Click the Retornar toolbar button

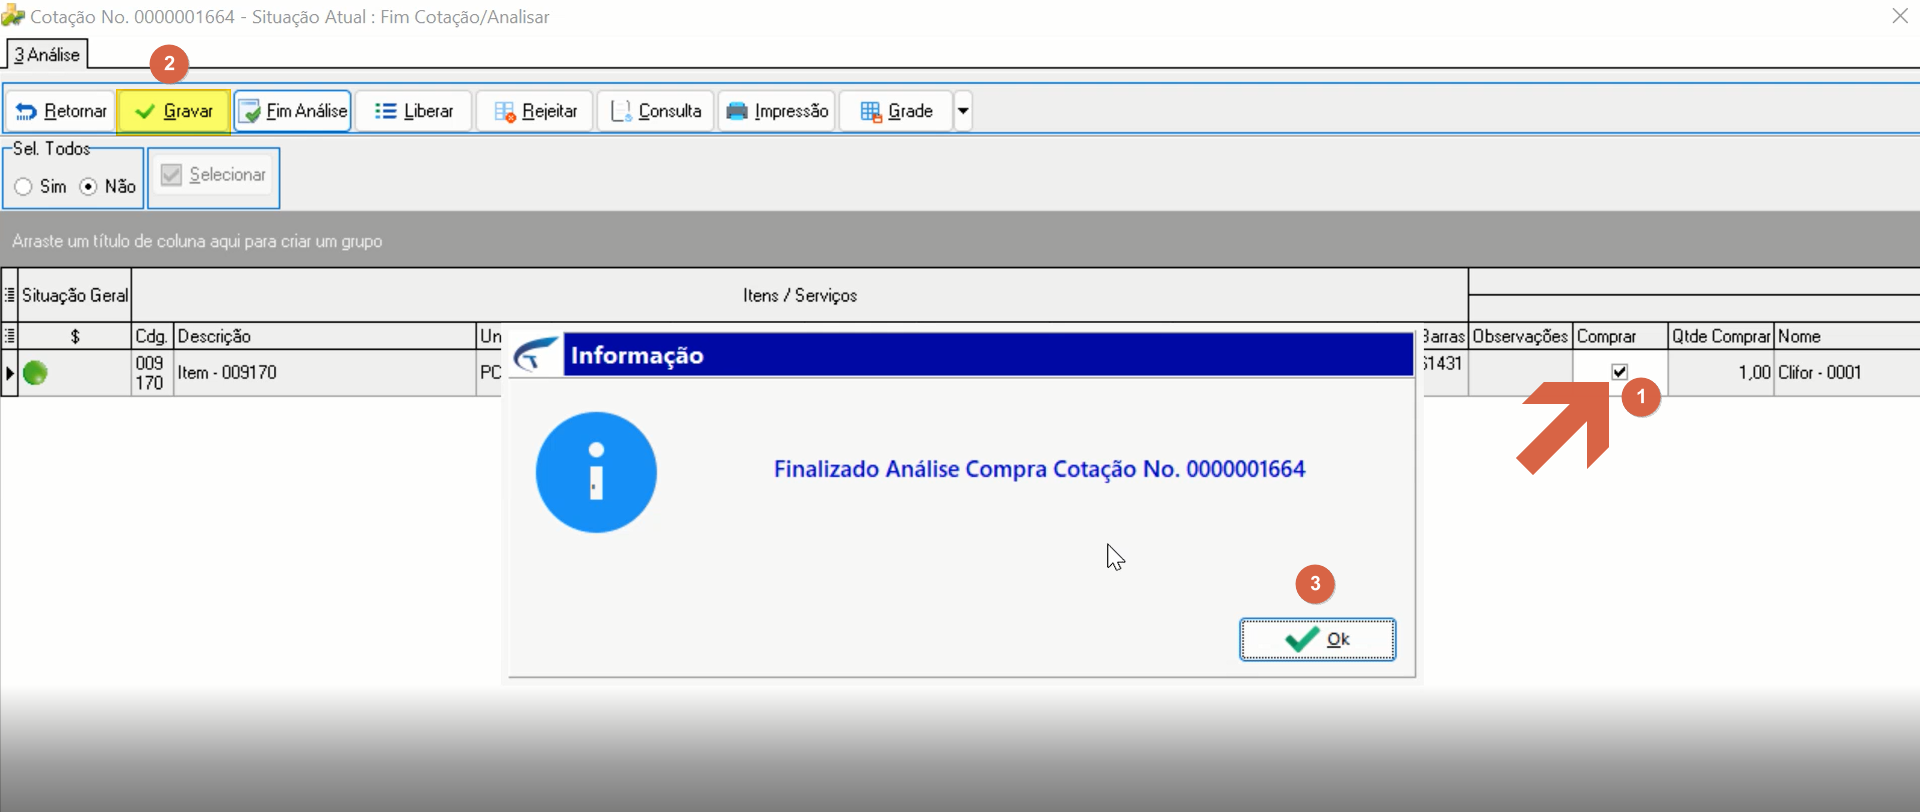click(60, 111)
